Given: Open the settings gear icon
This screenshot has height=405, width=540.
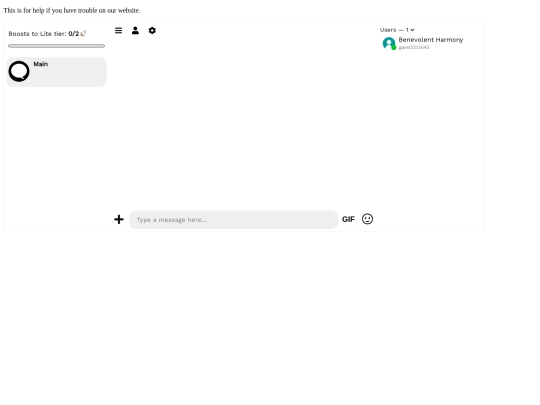Looking at the screenshot, I should click(x=152, y=31).
